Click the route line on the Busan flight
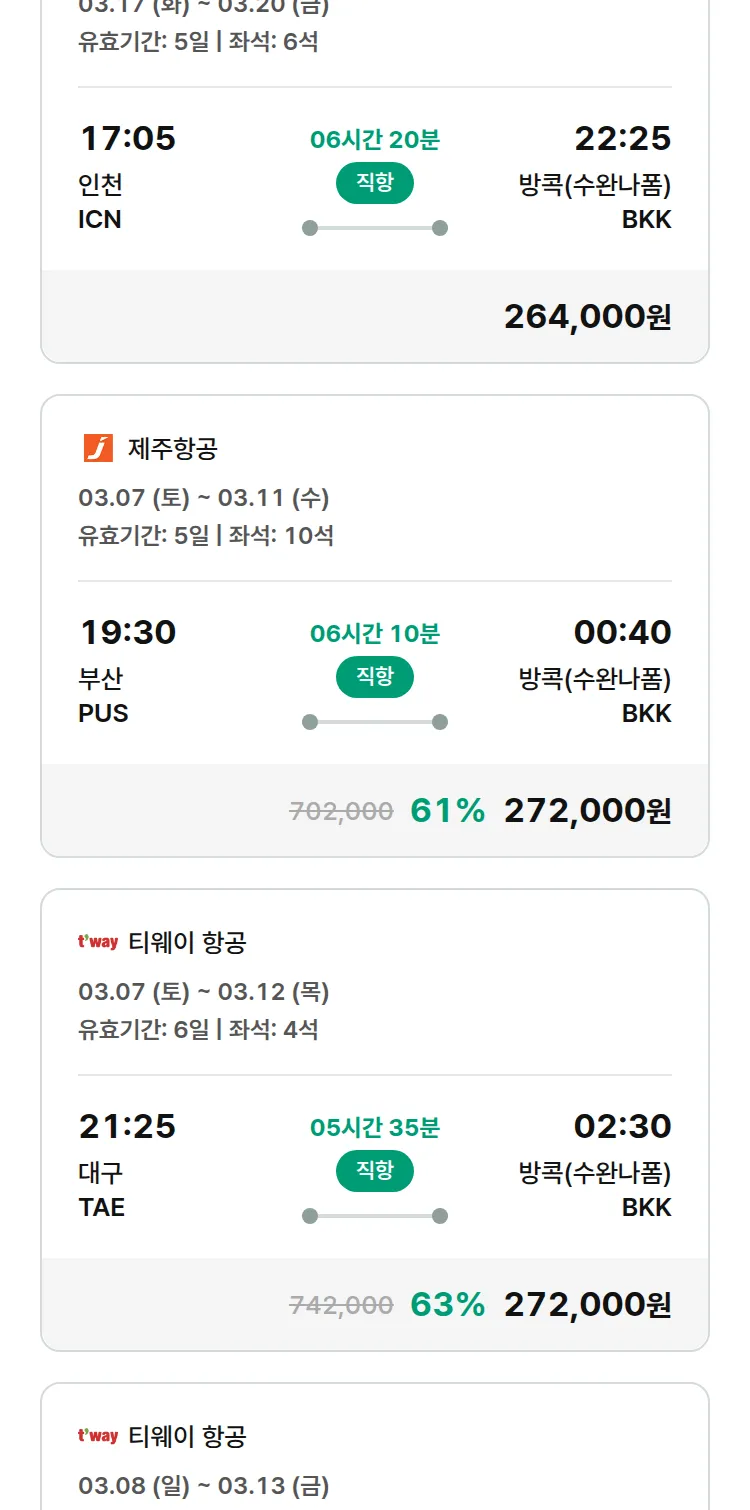The image size is (750, 1510). (x=375, y=722)
